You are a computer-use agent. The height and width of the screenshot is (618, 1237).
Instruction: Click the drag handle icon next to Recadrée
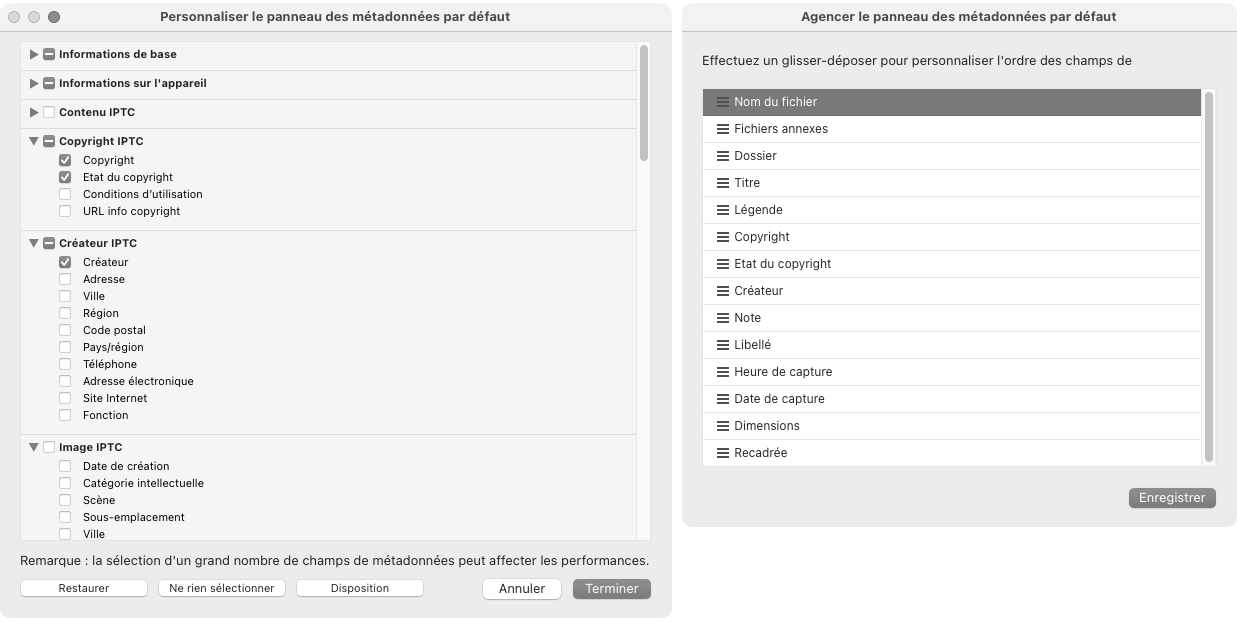click(x=723, y=453)
